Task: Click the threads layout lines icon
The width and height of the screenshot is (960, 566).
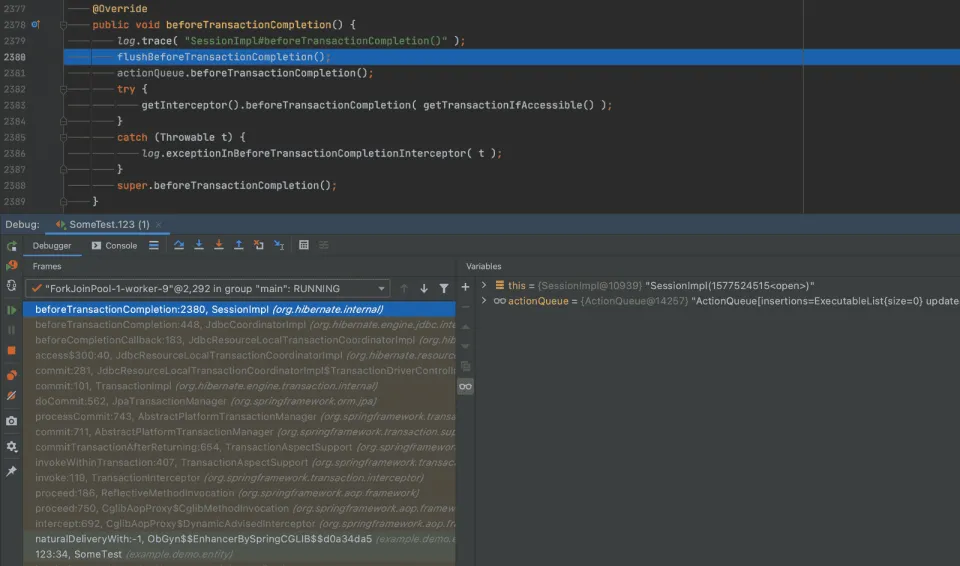Action: [x=154, y=245]
